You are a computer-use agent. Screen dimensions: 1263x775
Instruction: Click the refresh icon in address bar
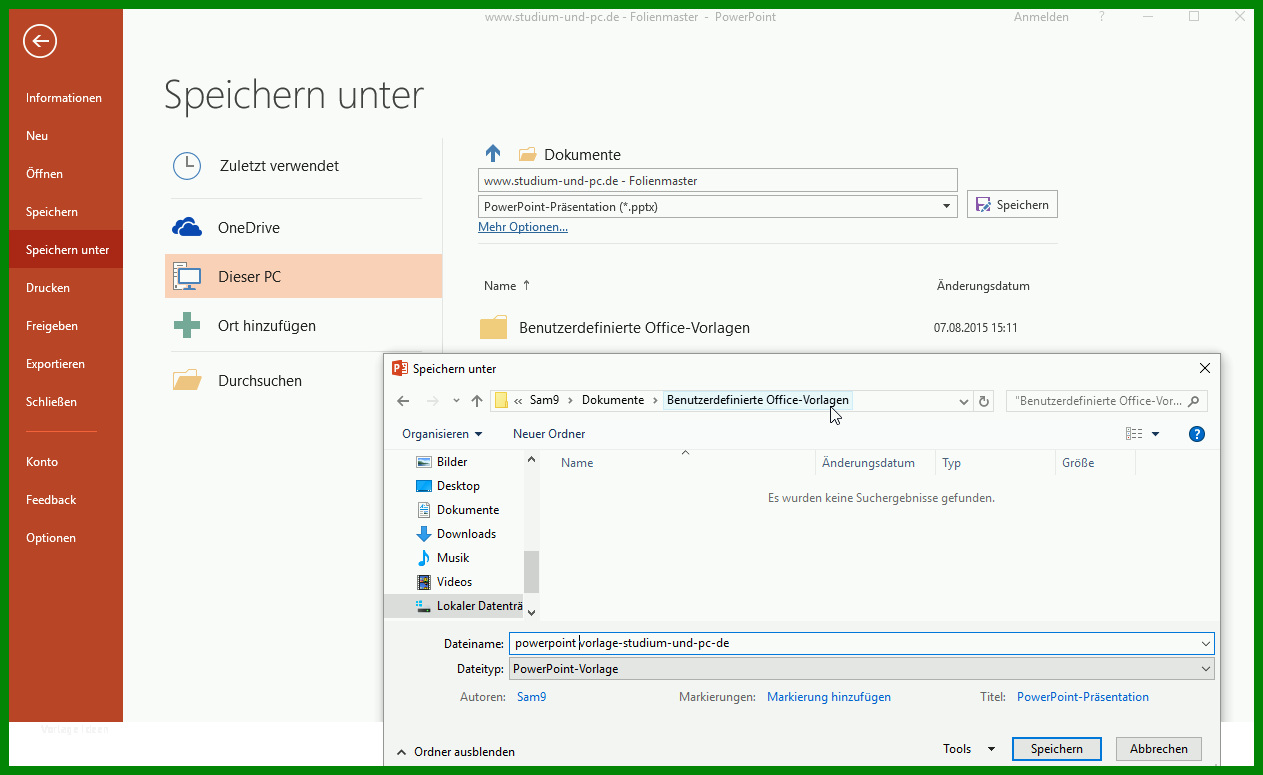[x=984, y=401]
